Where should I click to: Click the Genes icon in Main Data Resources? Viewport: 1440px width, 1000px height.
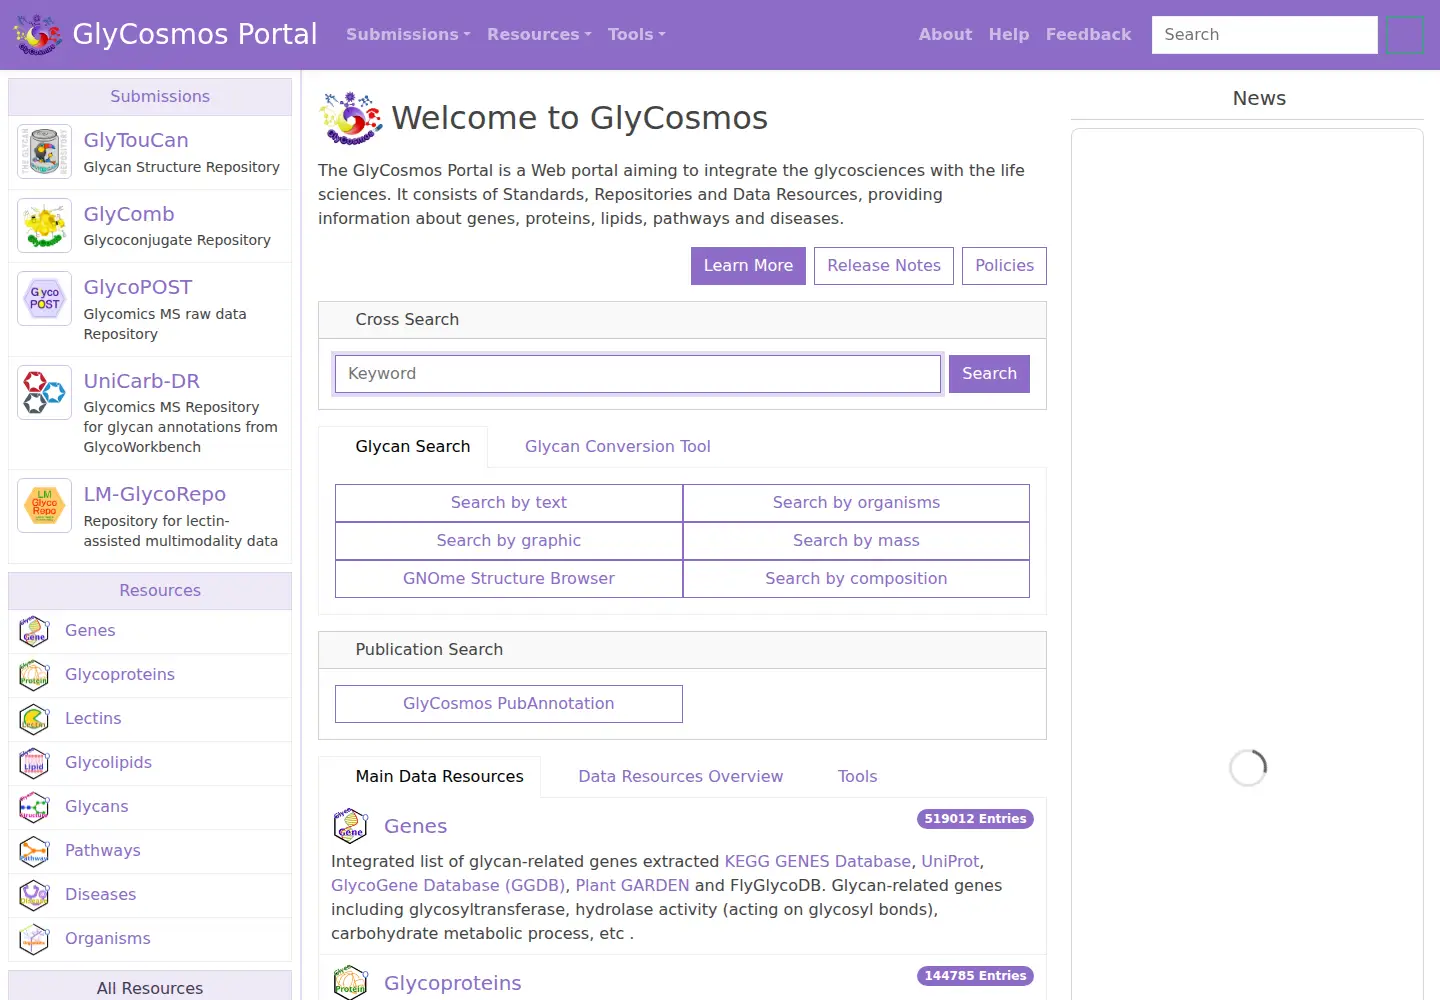tap(350, 826)
